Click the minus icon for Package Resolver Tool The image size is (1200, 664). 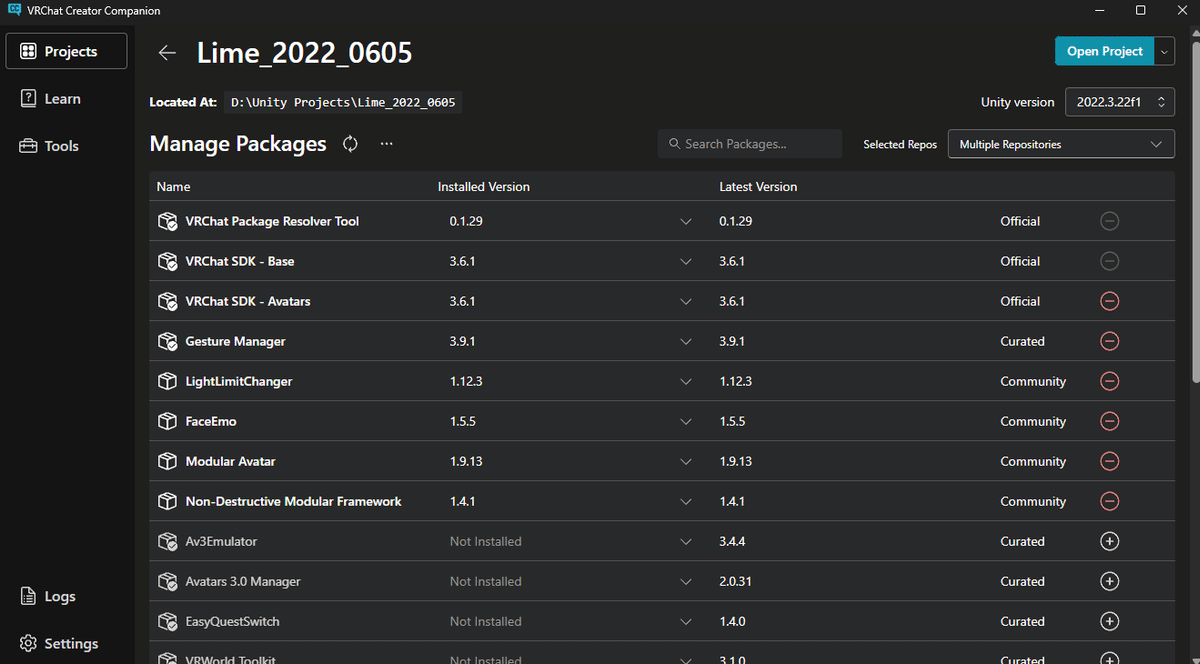coord(1109,221)
